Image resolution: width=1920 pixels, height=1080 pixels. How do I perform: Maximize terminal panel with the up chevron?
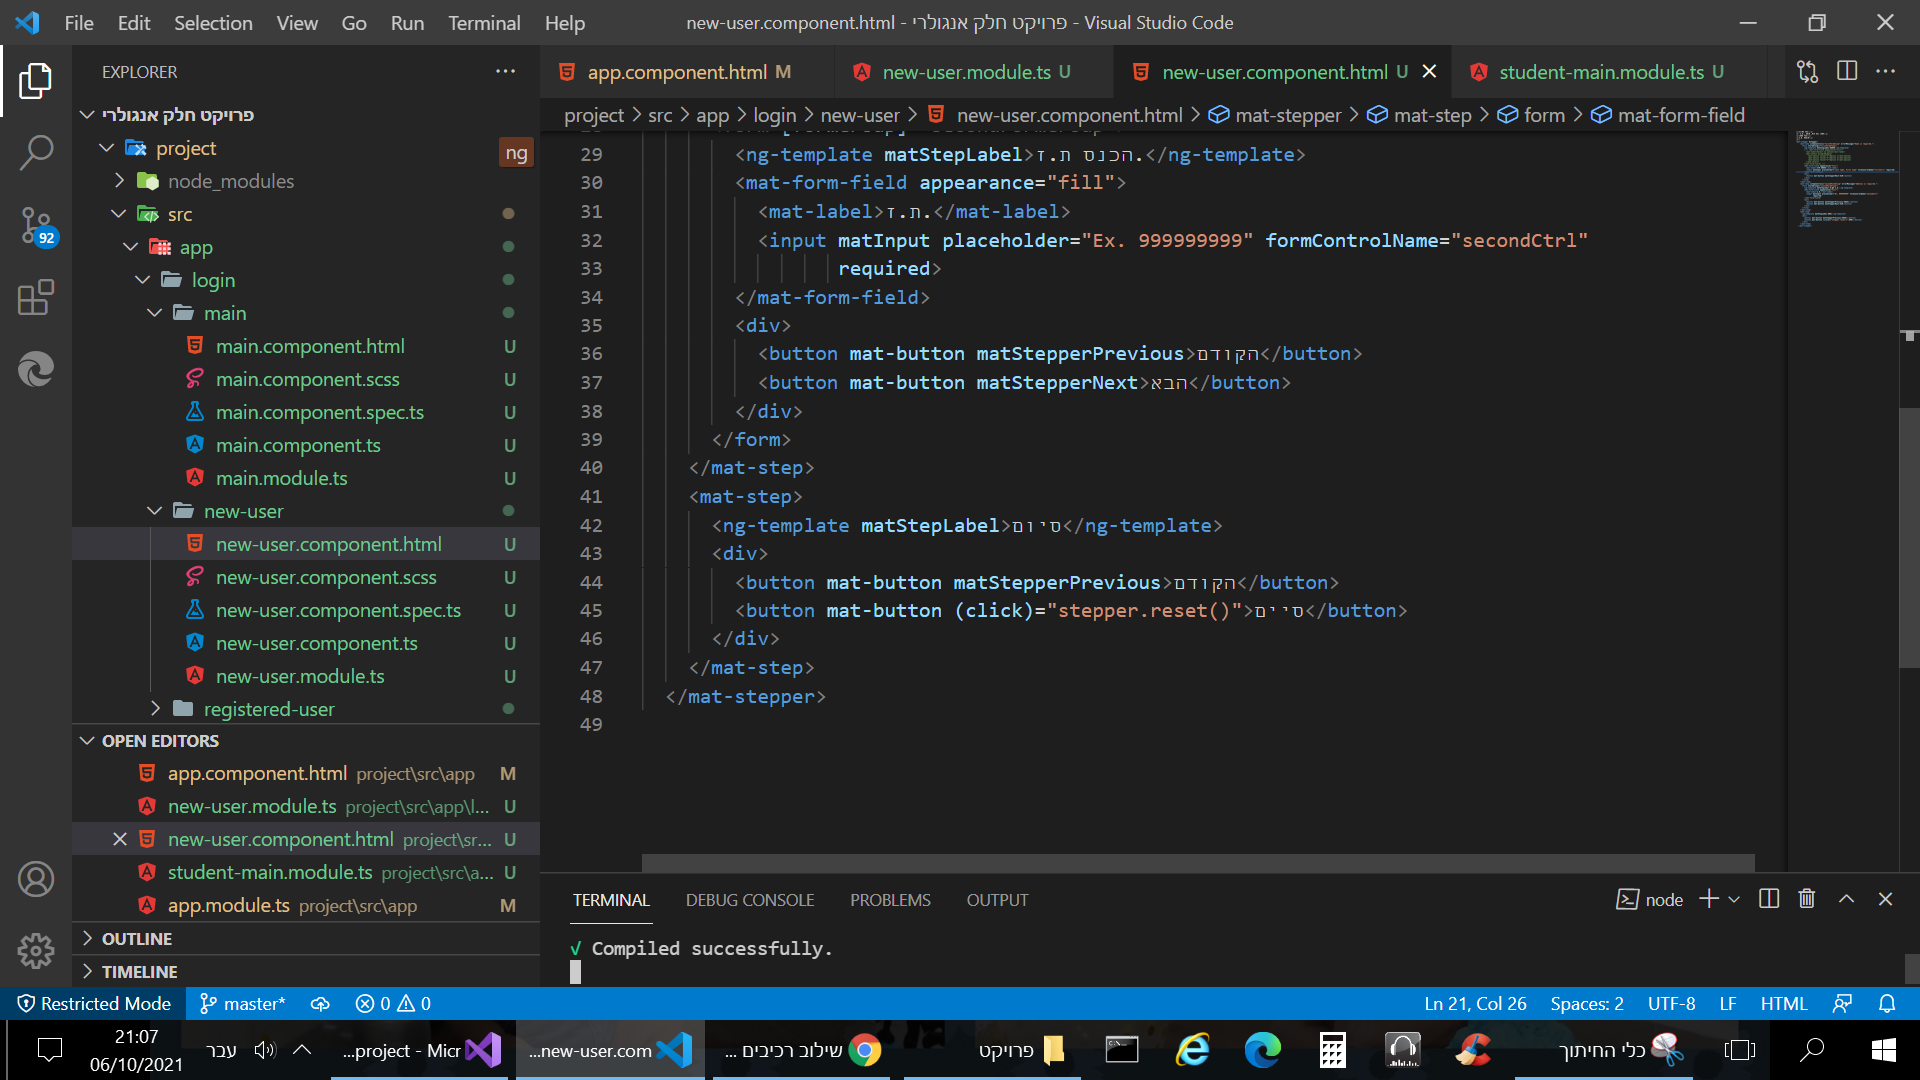coord(1846,899)
